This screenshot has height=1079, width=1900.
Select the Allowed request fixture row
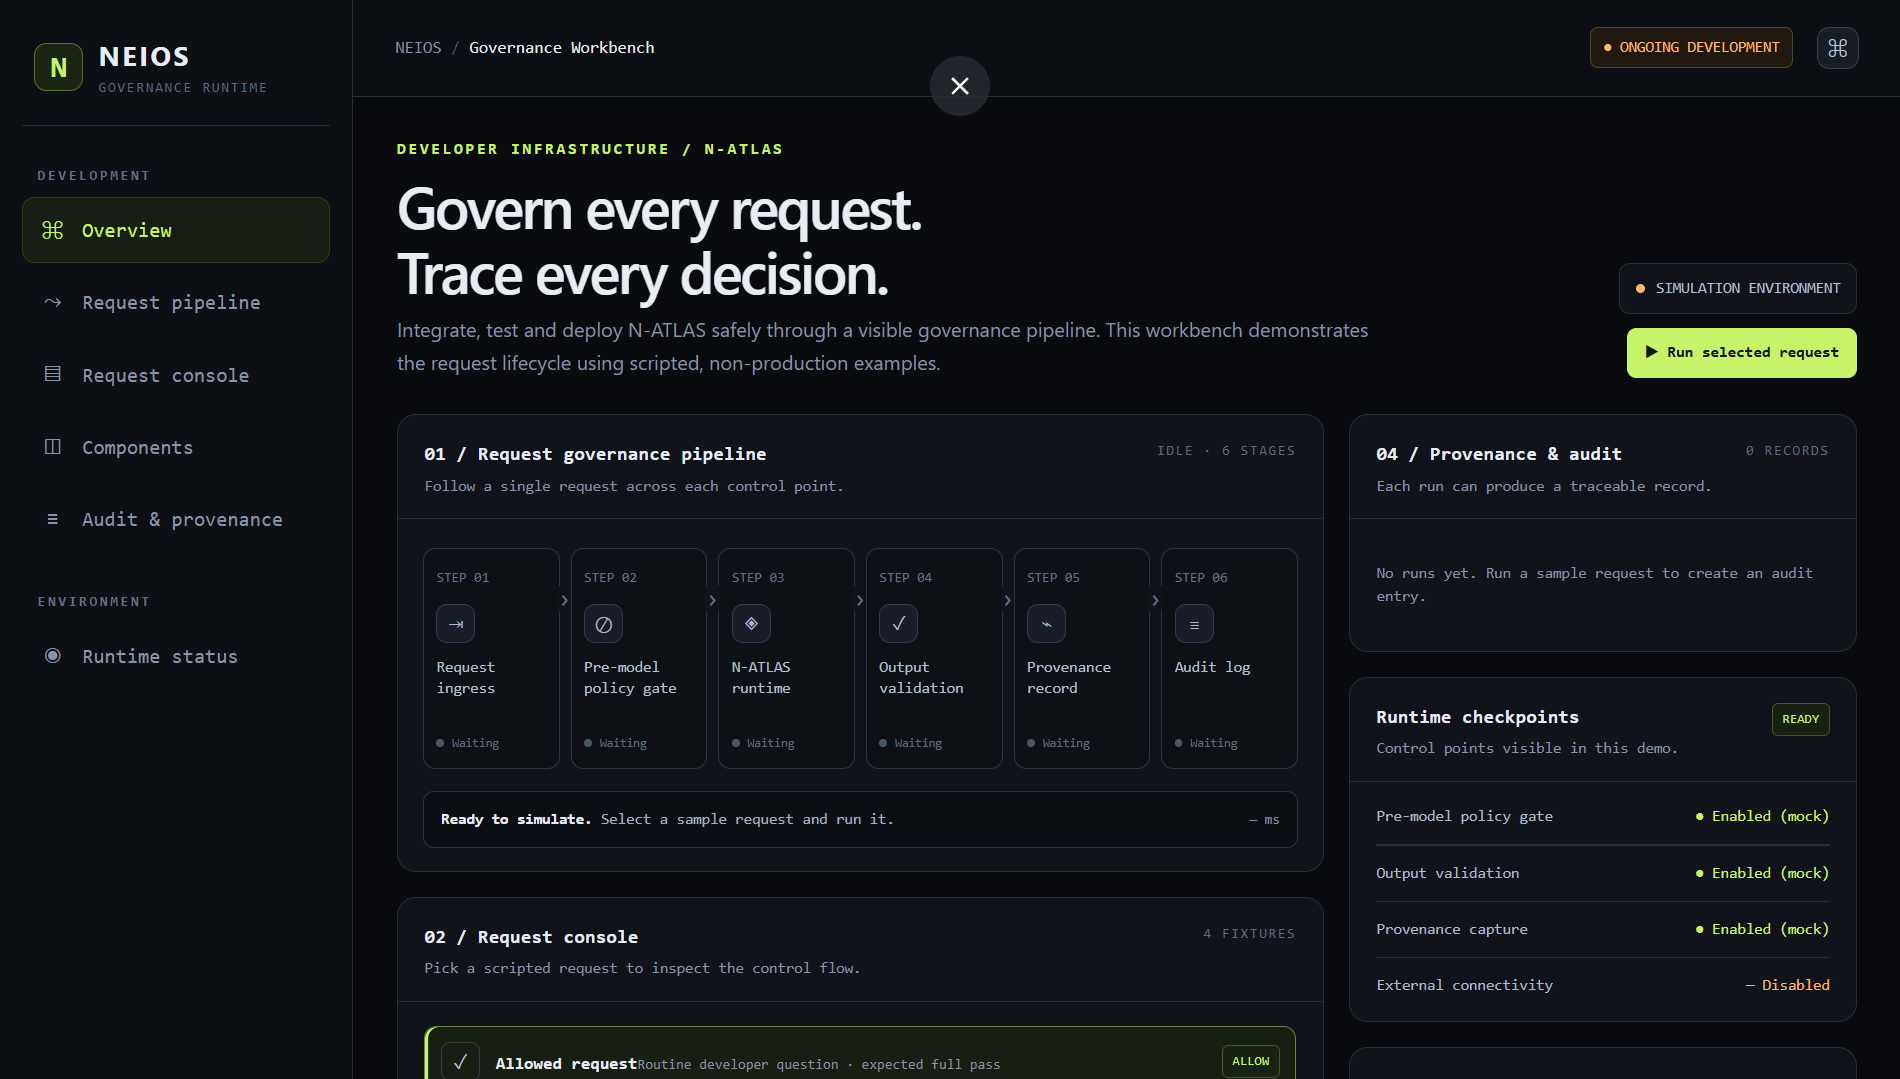tap(860, 1053)
